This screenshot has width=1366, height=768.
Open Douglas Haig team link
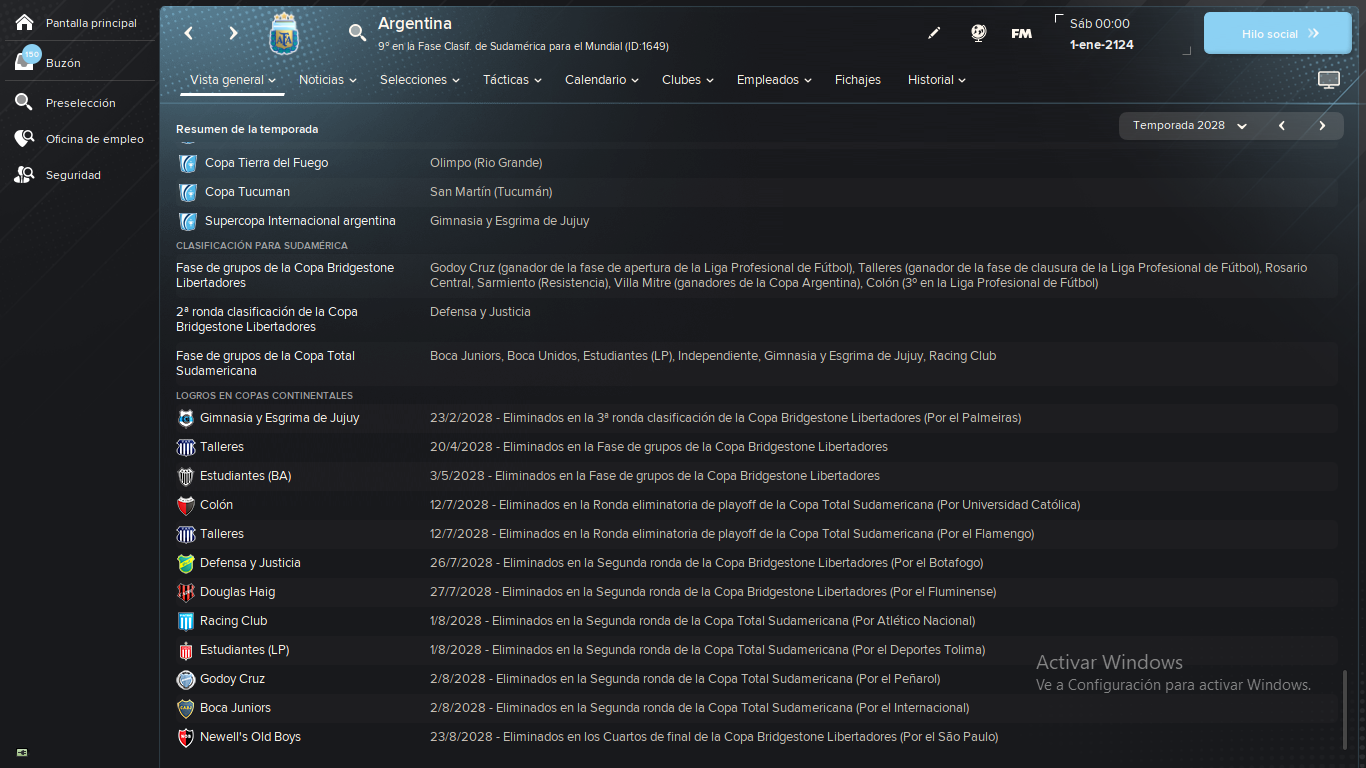coord(237,592)
